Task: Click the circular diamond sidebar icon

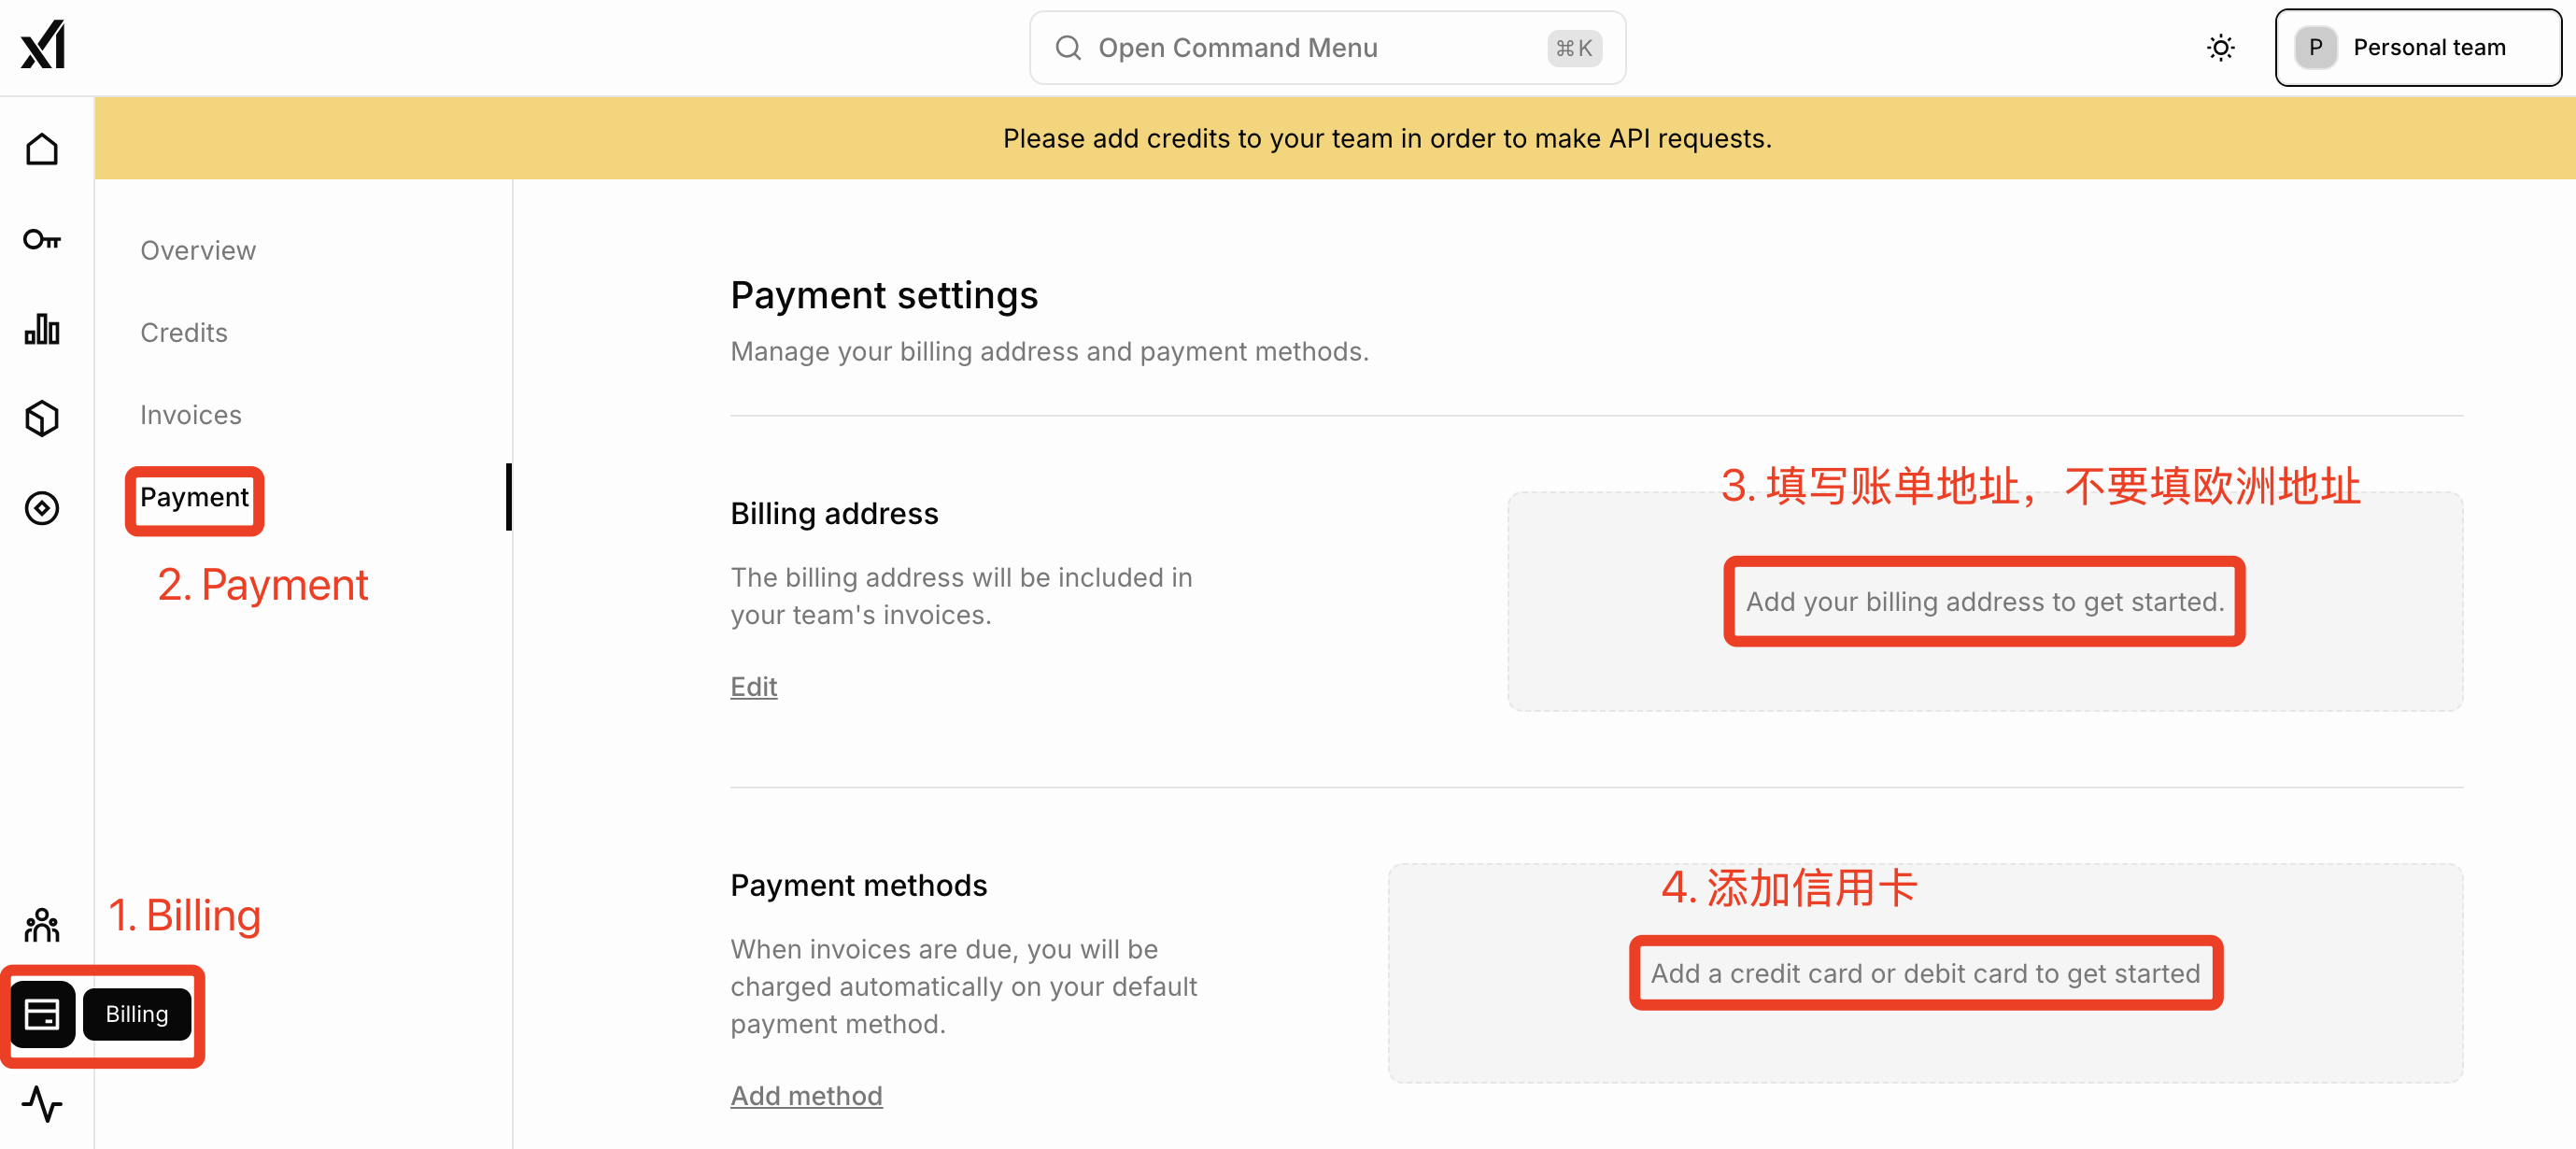Action: click(42, 508)
